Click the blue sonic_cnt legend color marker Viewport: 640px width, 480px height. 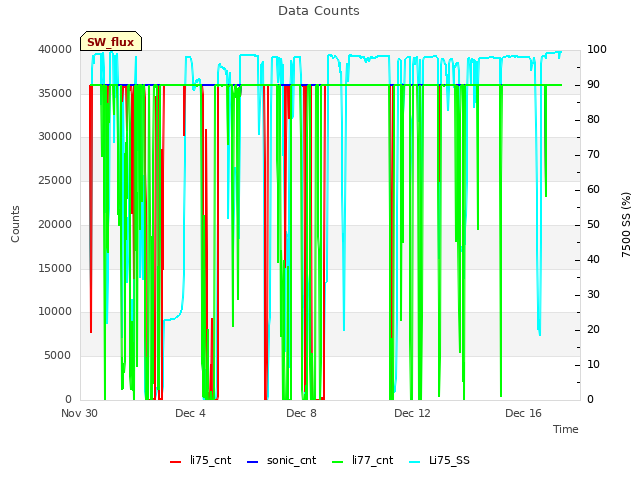click(253, 462)
